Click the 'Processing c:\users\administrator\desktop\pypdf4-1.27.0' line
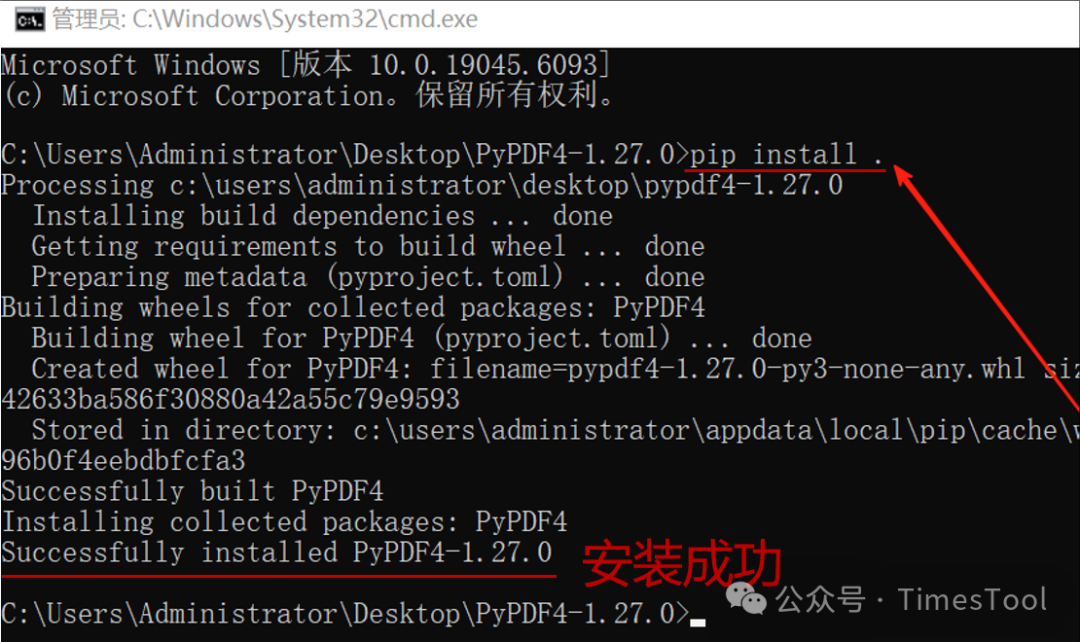The width and height of the screenshot is (1080, 642). [422, 185]
